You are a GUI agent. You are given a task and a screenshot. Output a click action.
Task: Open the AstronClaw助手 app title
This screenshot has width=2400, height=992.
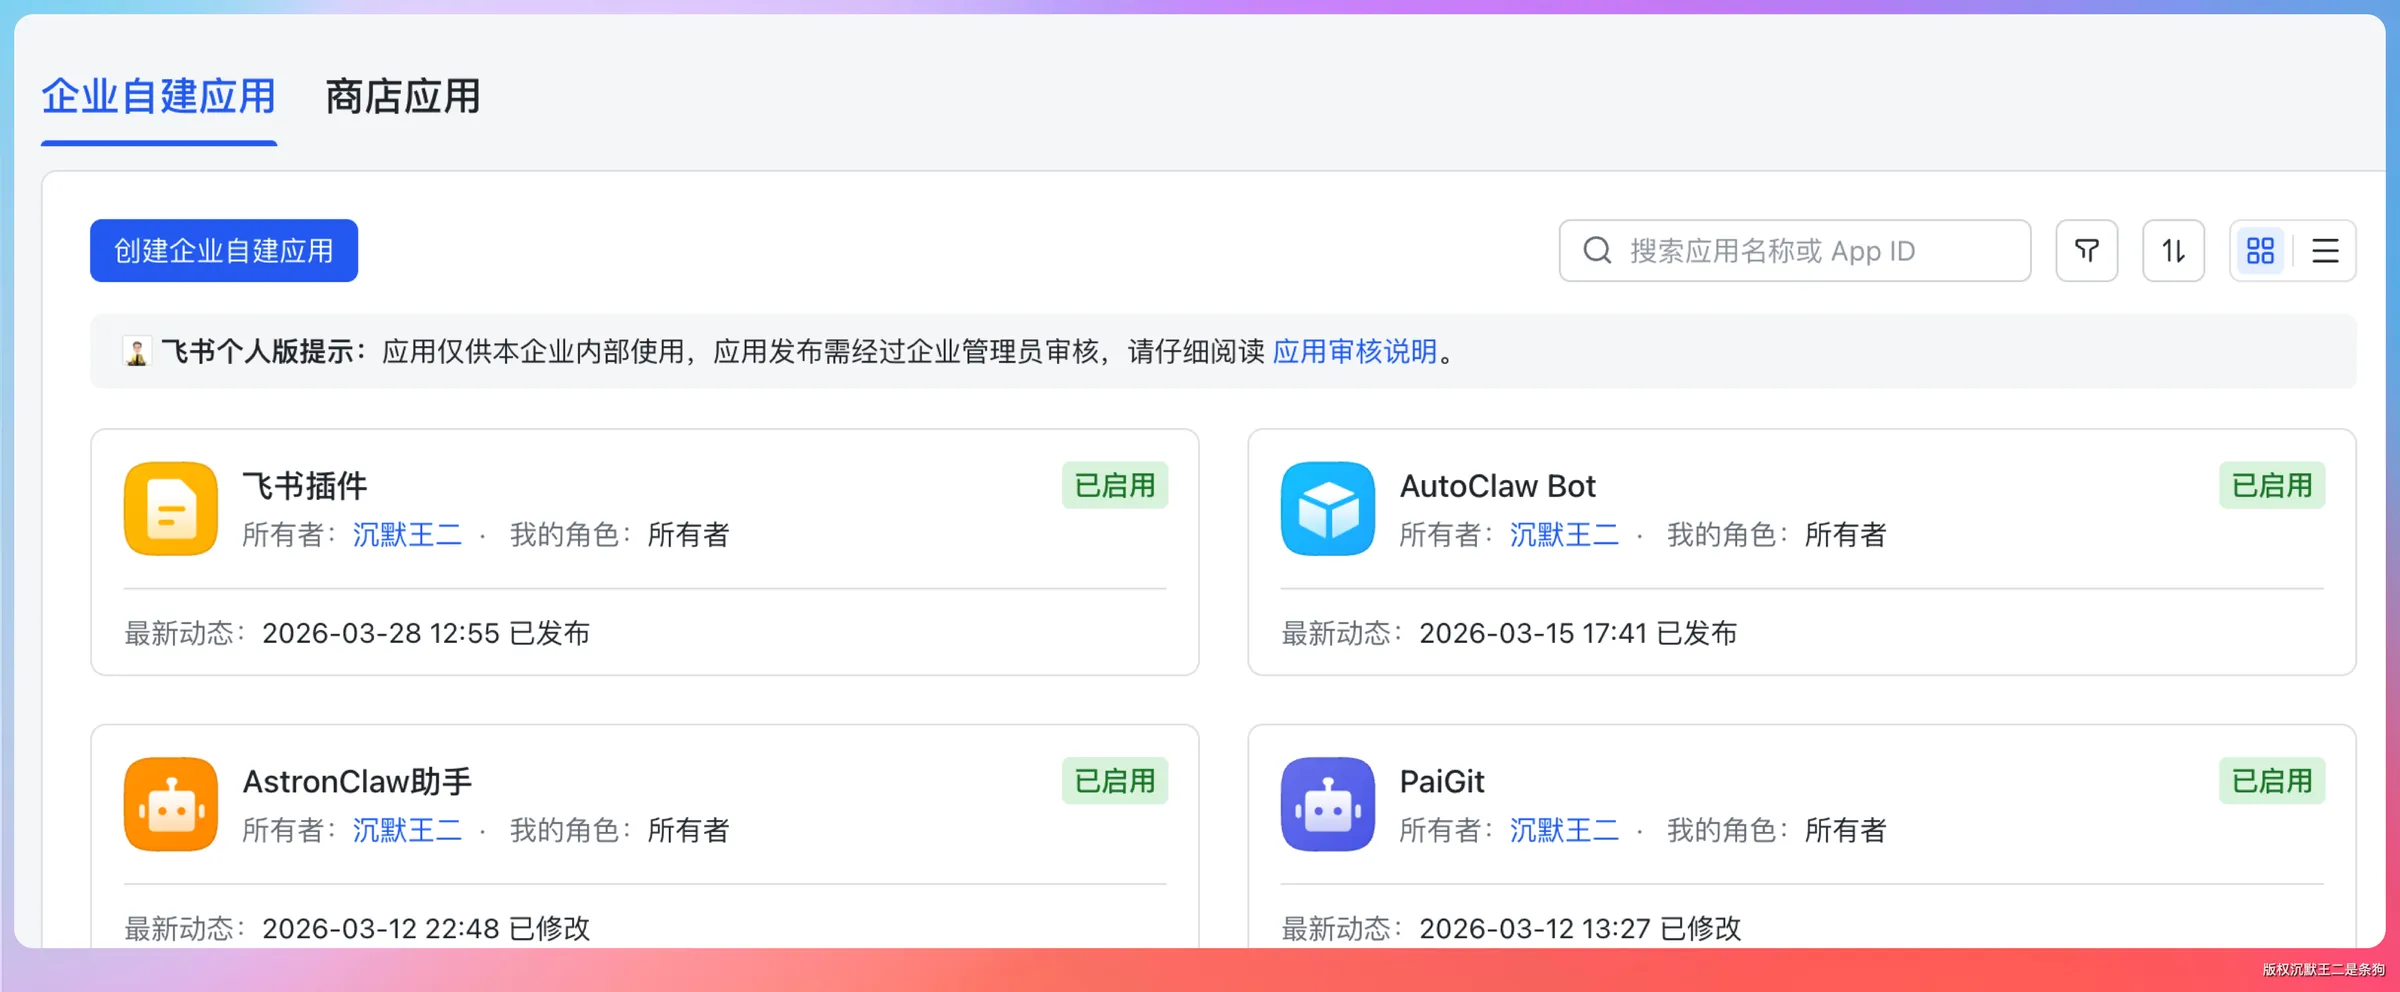pyautogui.click(x=357, y=781)
